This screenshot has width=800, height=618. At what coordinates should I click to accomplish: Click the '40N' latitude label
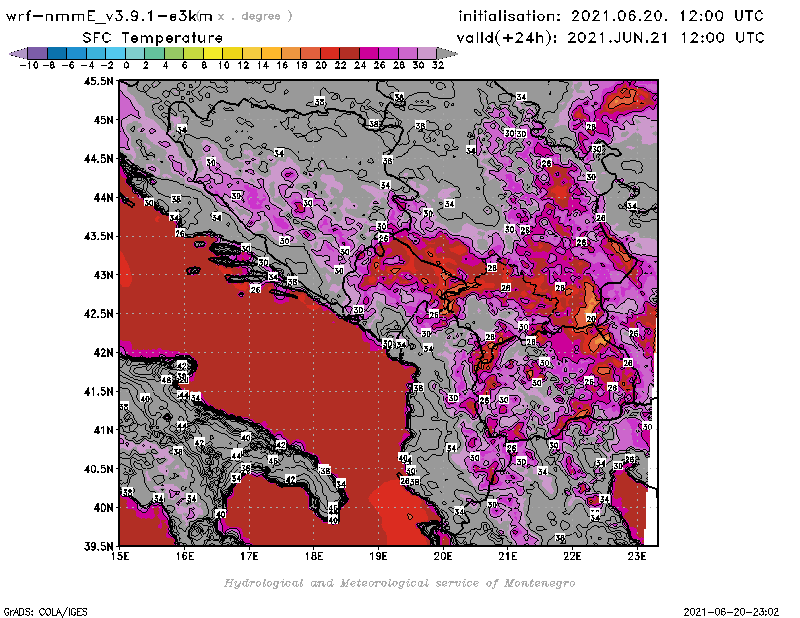(x=103, y=507)
